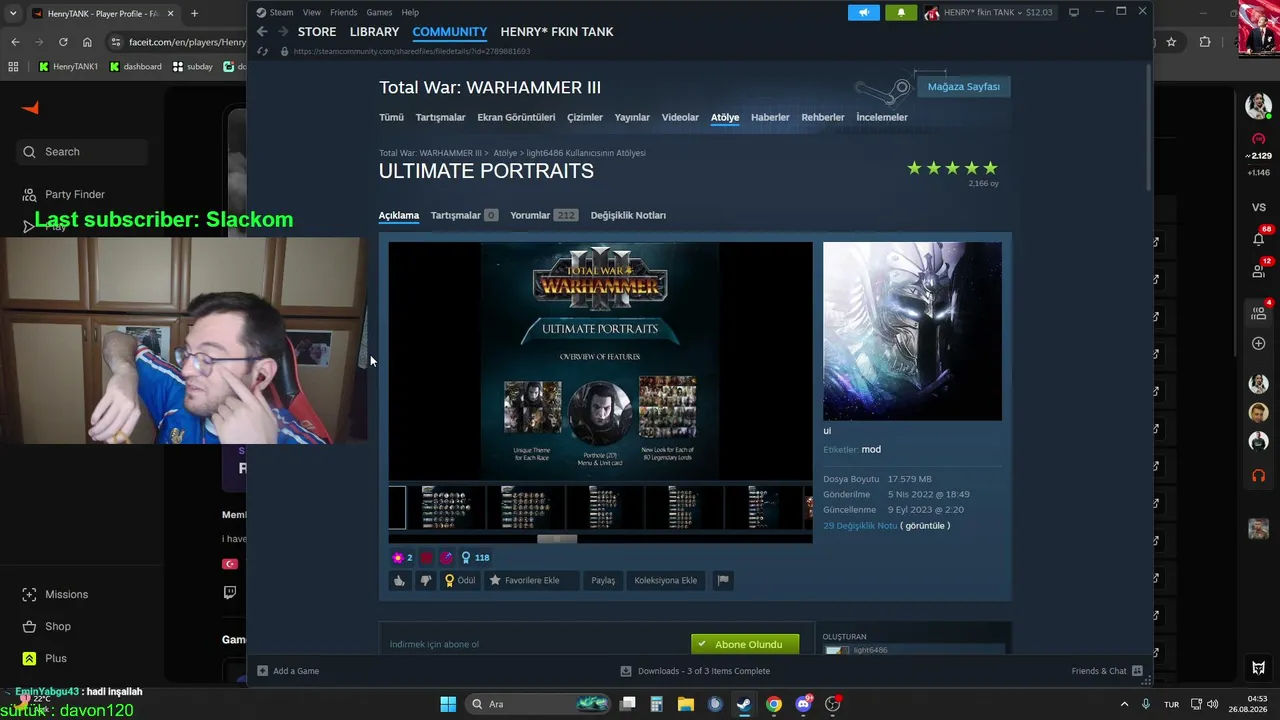
Task: Give thumbs up to Ultimate Portraits
Action: [399, 580]
